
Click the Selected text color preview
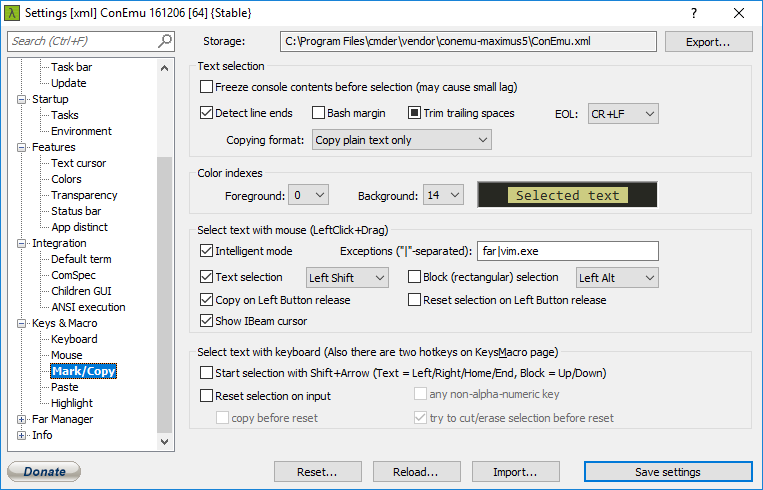567,195
